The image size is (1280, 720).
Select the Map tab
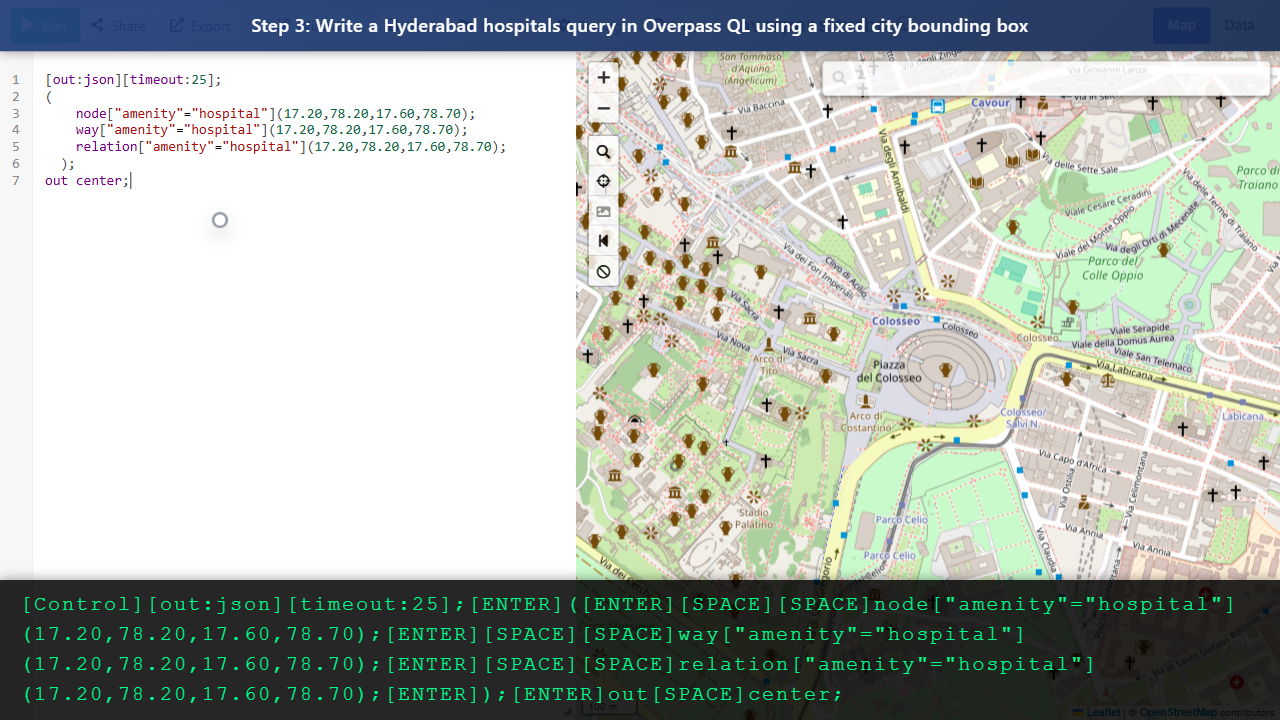point(1181,25)
